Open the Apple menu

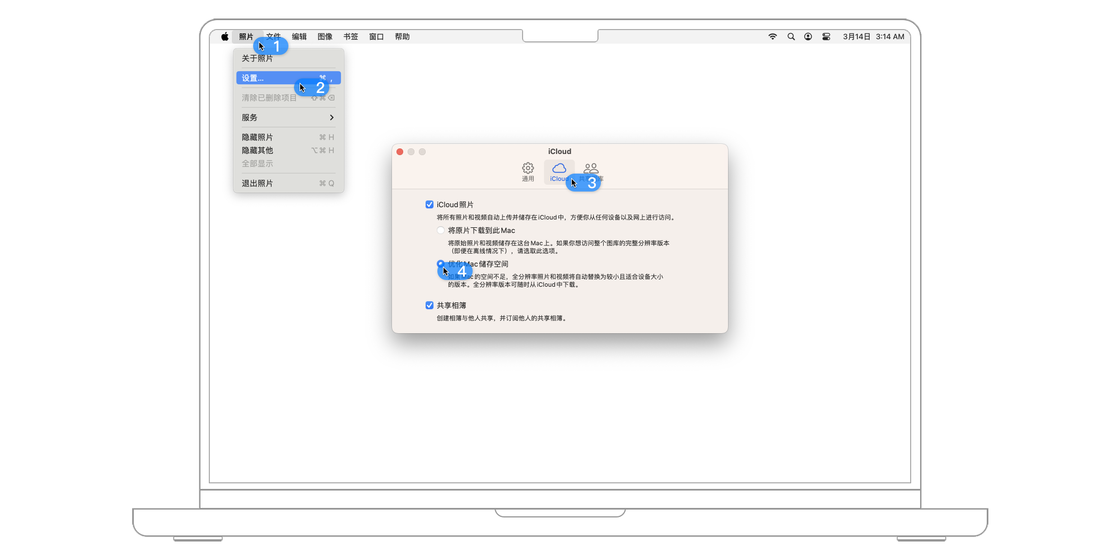pyautogui.click(x=224, y=36)
